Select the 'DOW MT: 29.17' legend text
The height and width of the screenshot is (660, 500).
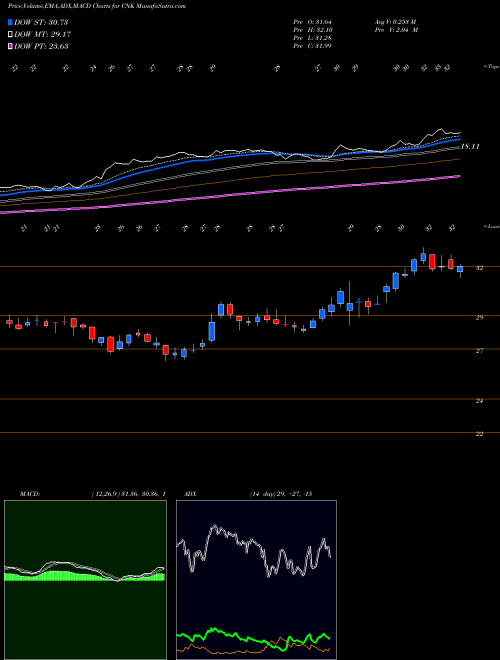tap(41, 35)
